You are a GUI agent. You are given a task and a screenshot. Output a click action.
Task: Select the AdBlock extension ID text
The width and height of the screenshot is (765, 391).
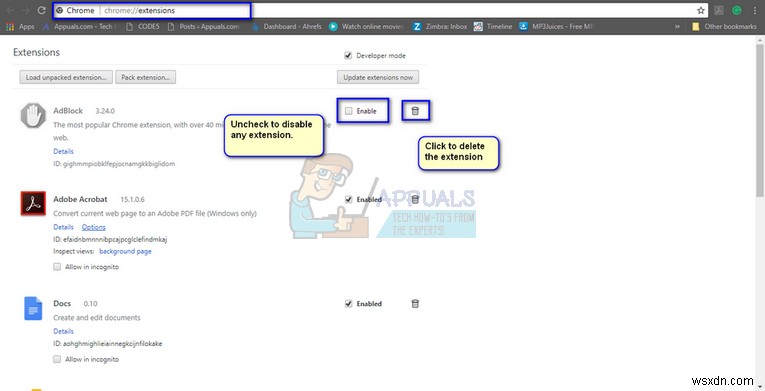(114, 164)
